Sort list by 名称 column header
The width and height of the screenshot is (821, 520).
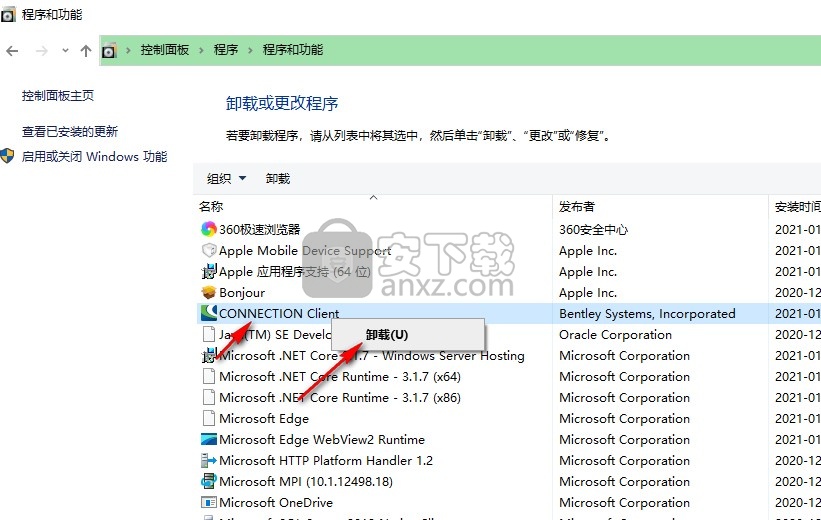click(211, 207)
